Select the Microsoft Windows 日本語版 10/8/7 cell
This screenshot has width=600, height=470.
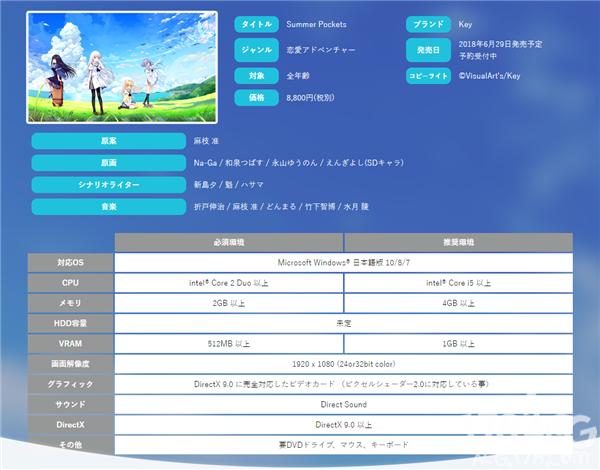pos(344,263)
